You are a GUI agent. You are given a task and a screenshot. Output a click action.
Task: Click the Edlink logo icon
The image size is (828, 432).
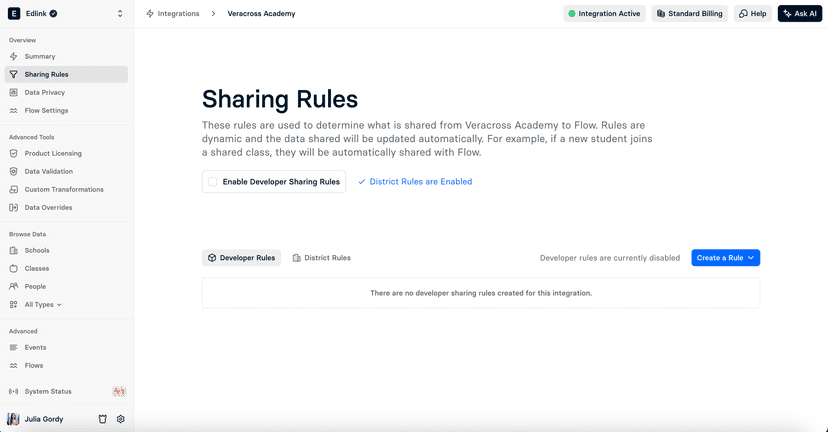(14, 14)
